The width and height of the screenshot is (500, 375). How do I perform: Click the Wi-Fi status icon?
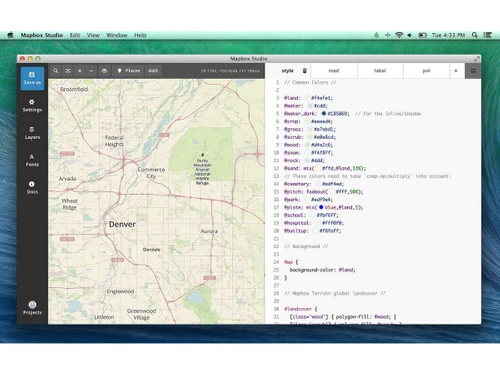399,35
